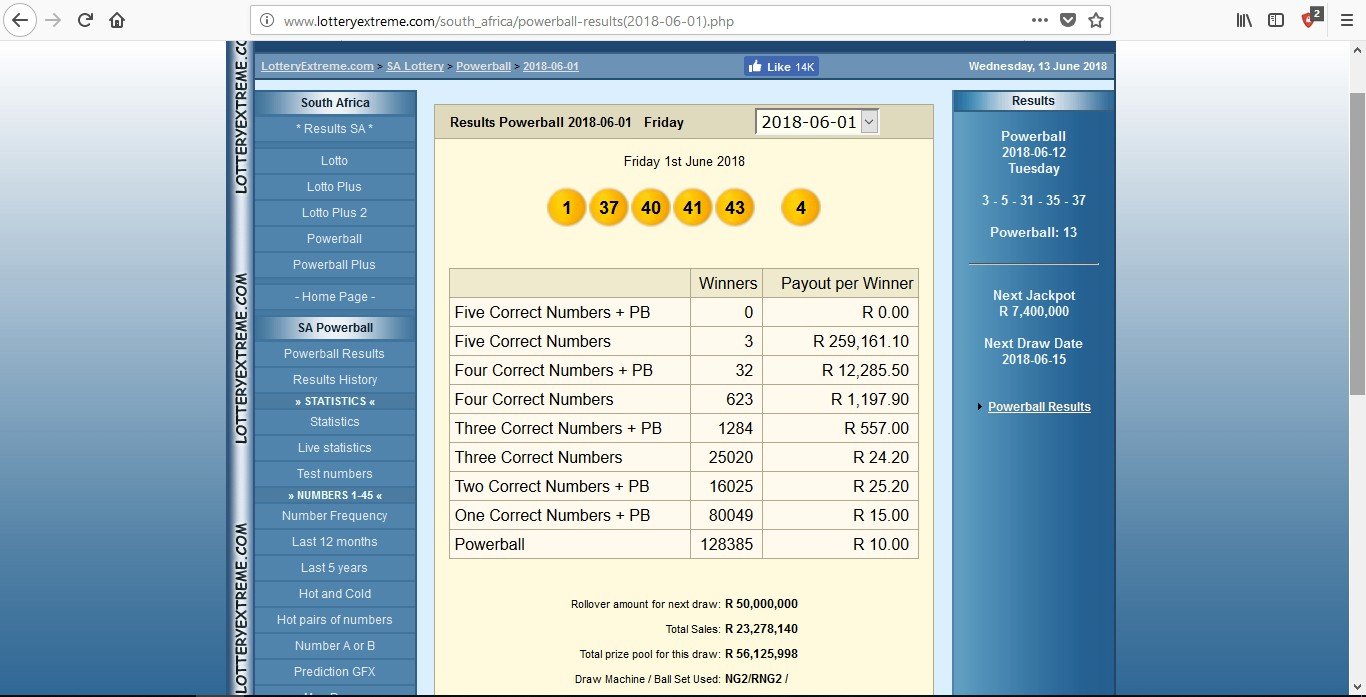Click the LotteryExtreme.com breadcrumb link
Image resolution: width=1366 pixels, height=697 pixels.
(317, 66)
